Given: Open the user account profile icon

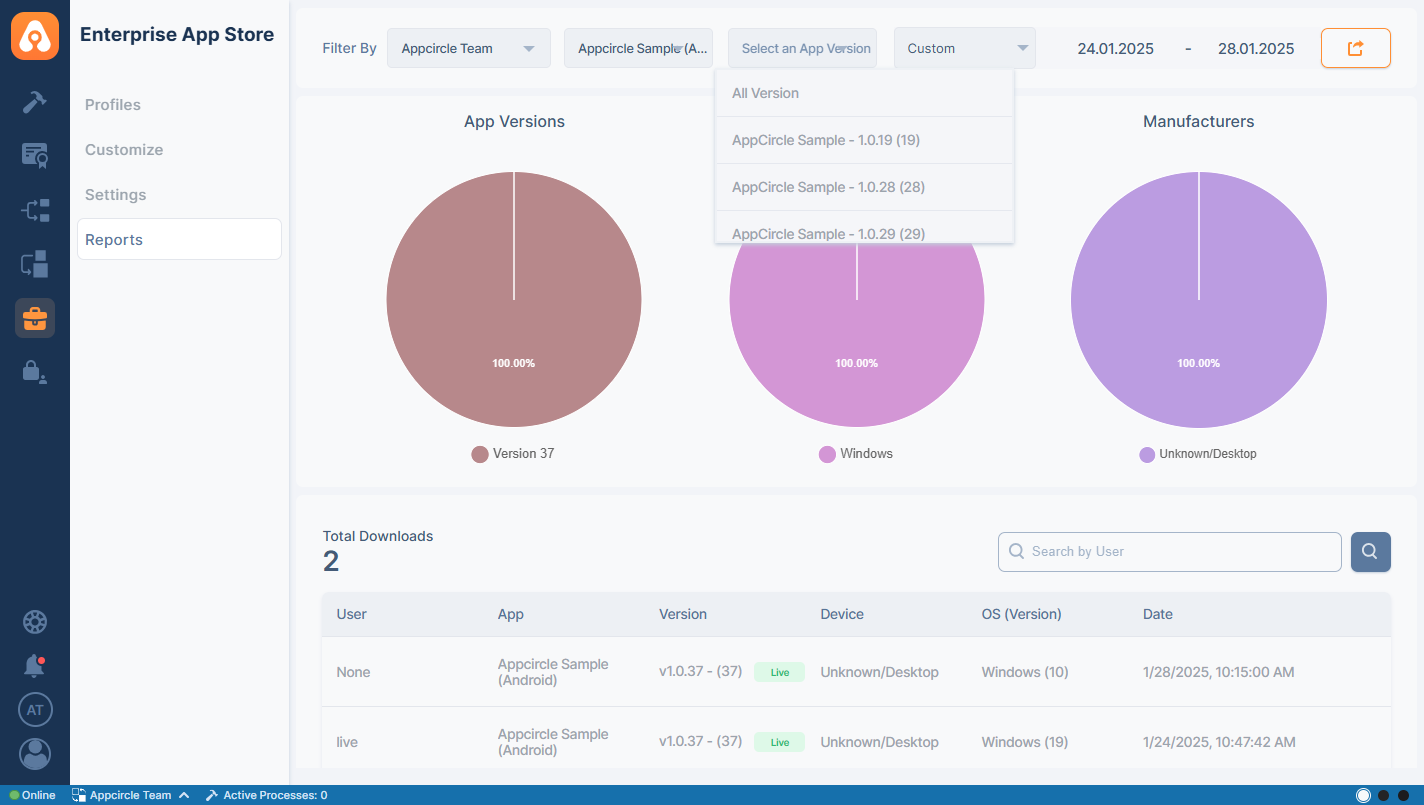Looking at the screenshot, I should tap(35, 754).
